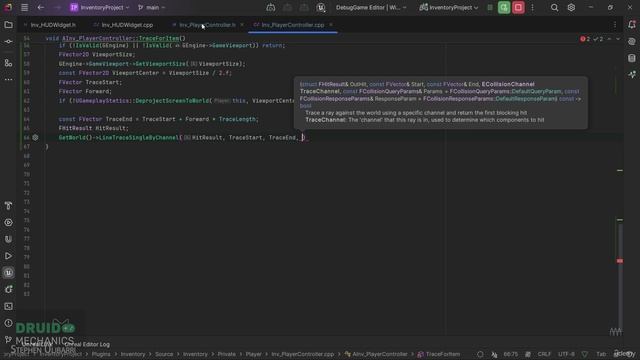Screen dimensions: 640x360
Task: Click the checkmark warnings count
Action: pos(598,39)
